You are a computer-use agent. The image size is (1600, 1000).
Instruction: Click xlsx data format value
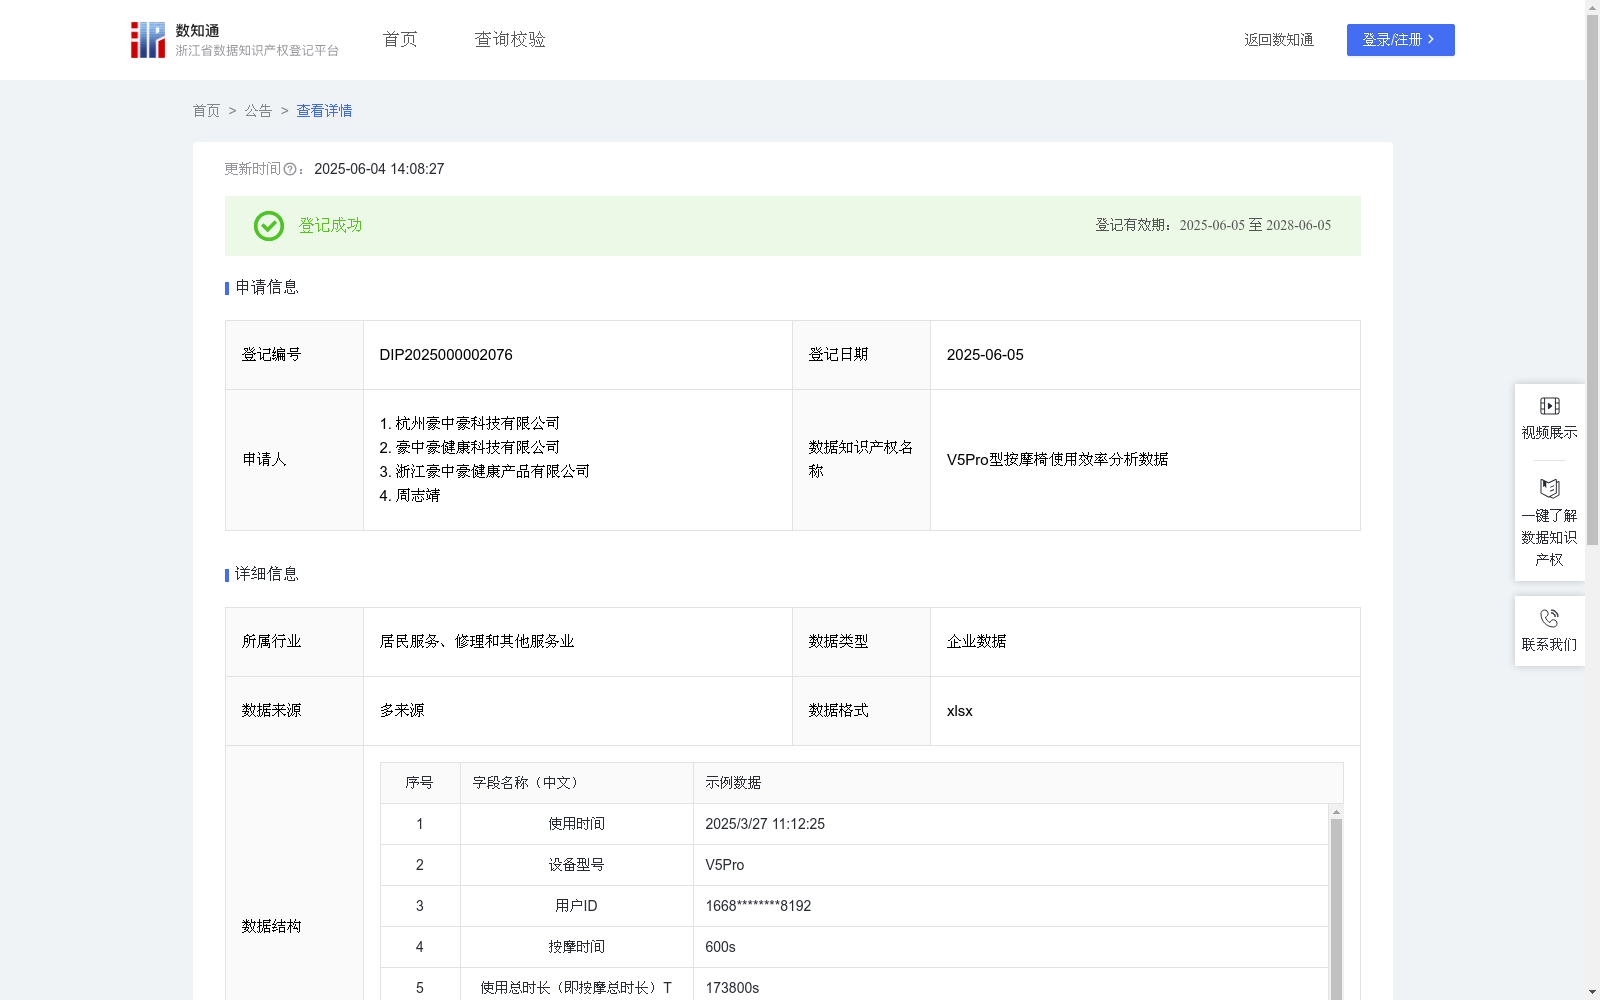coord(959,711)
